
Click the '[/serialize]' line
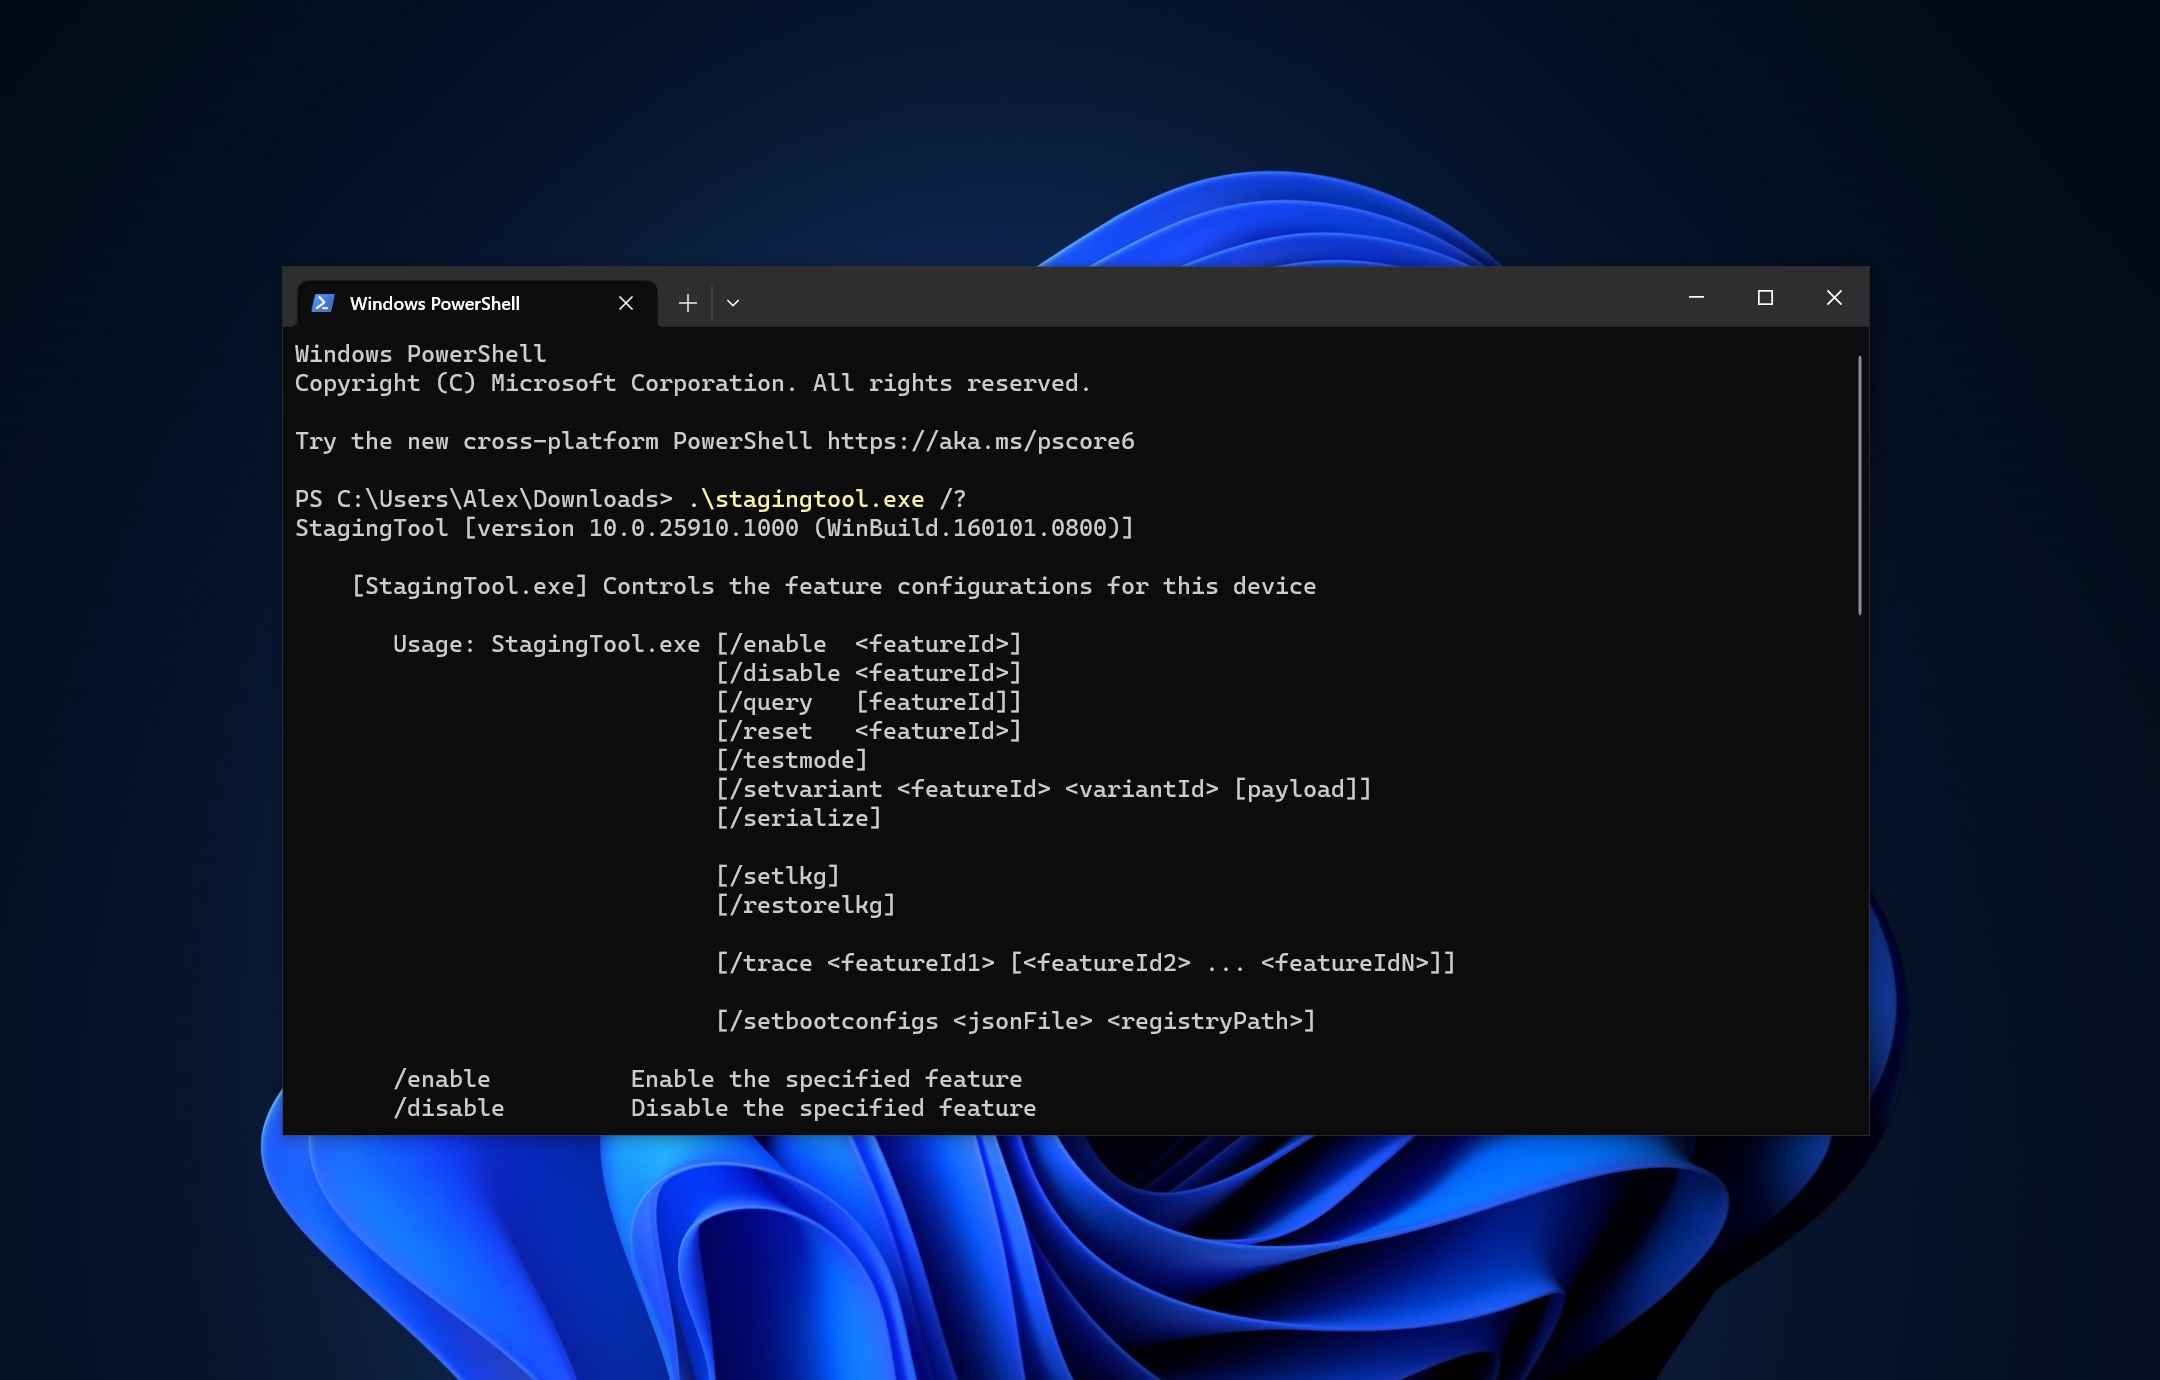point(799,818)
